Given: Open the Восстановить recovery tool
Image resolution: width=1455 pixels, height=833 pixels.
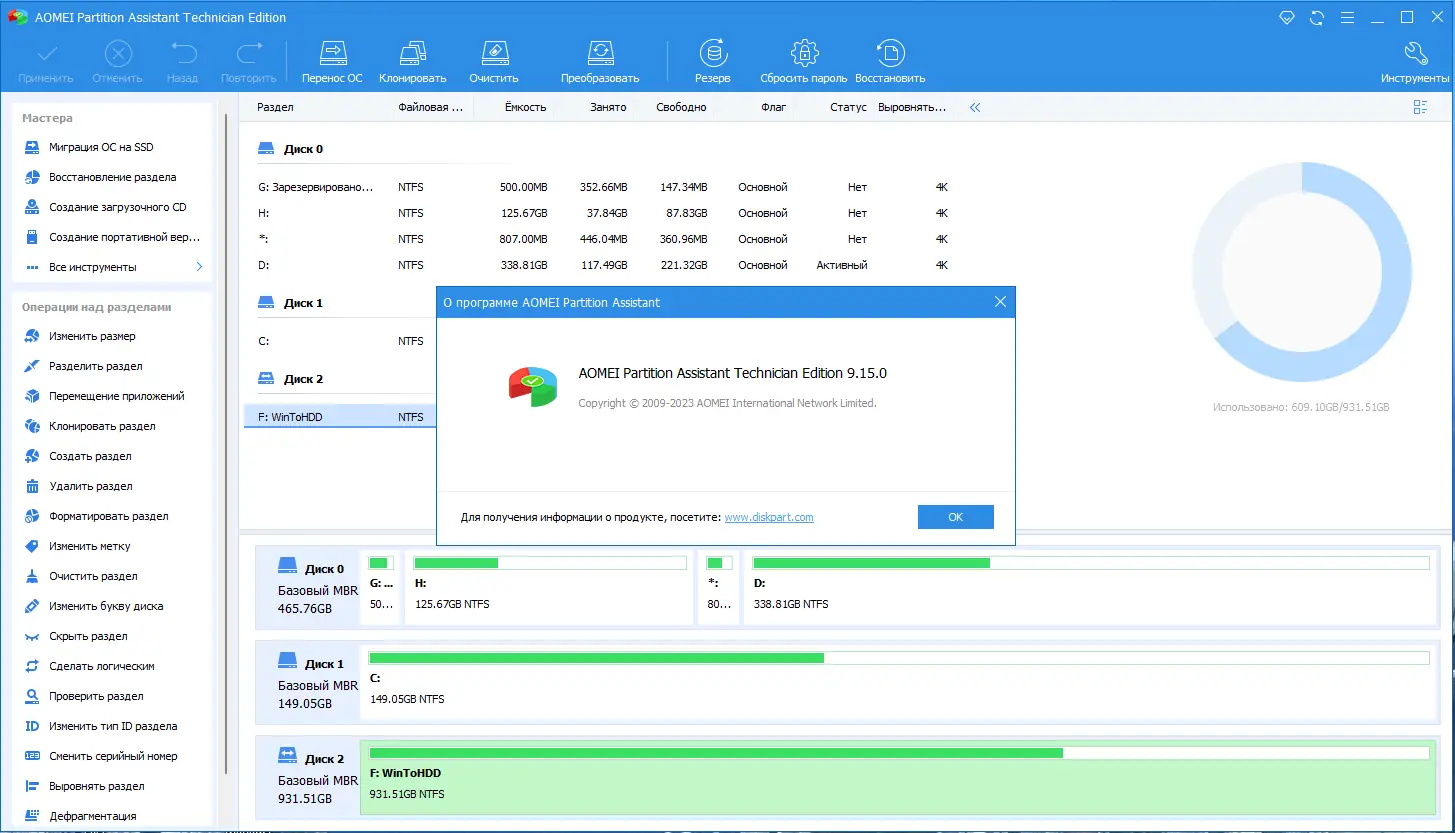Looking at the screenshot, I should [x=889, y=58].
